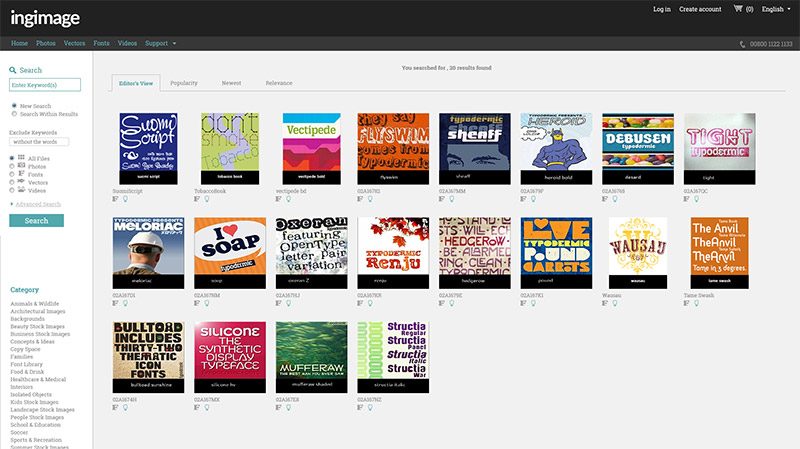The height and width of the screenshot is (449, 800).
Task: Select the Vectors file type radio button
Action: click(12, 182)
